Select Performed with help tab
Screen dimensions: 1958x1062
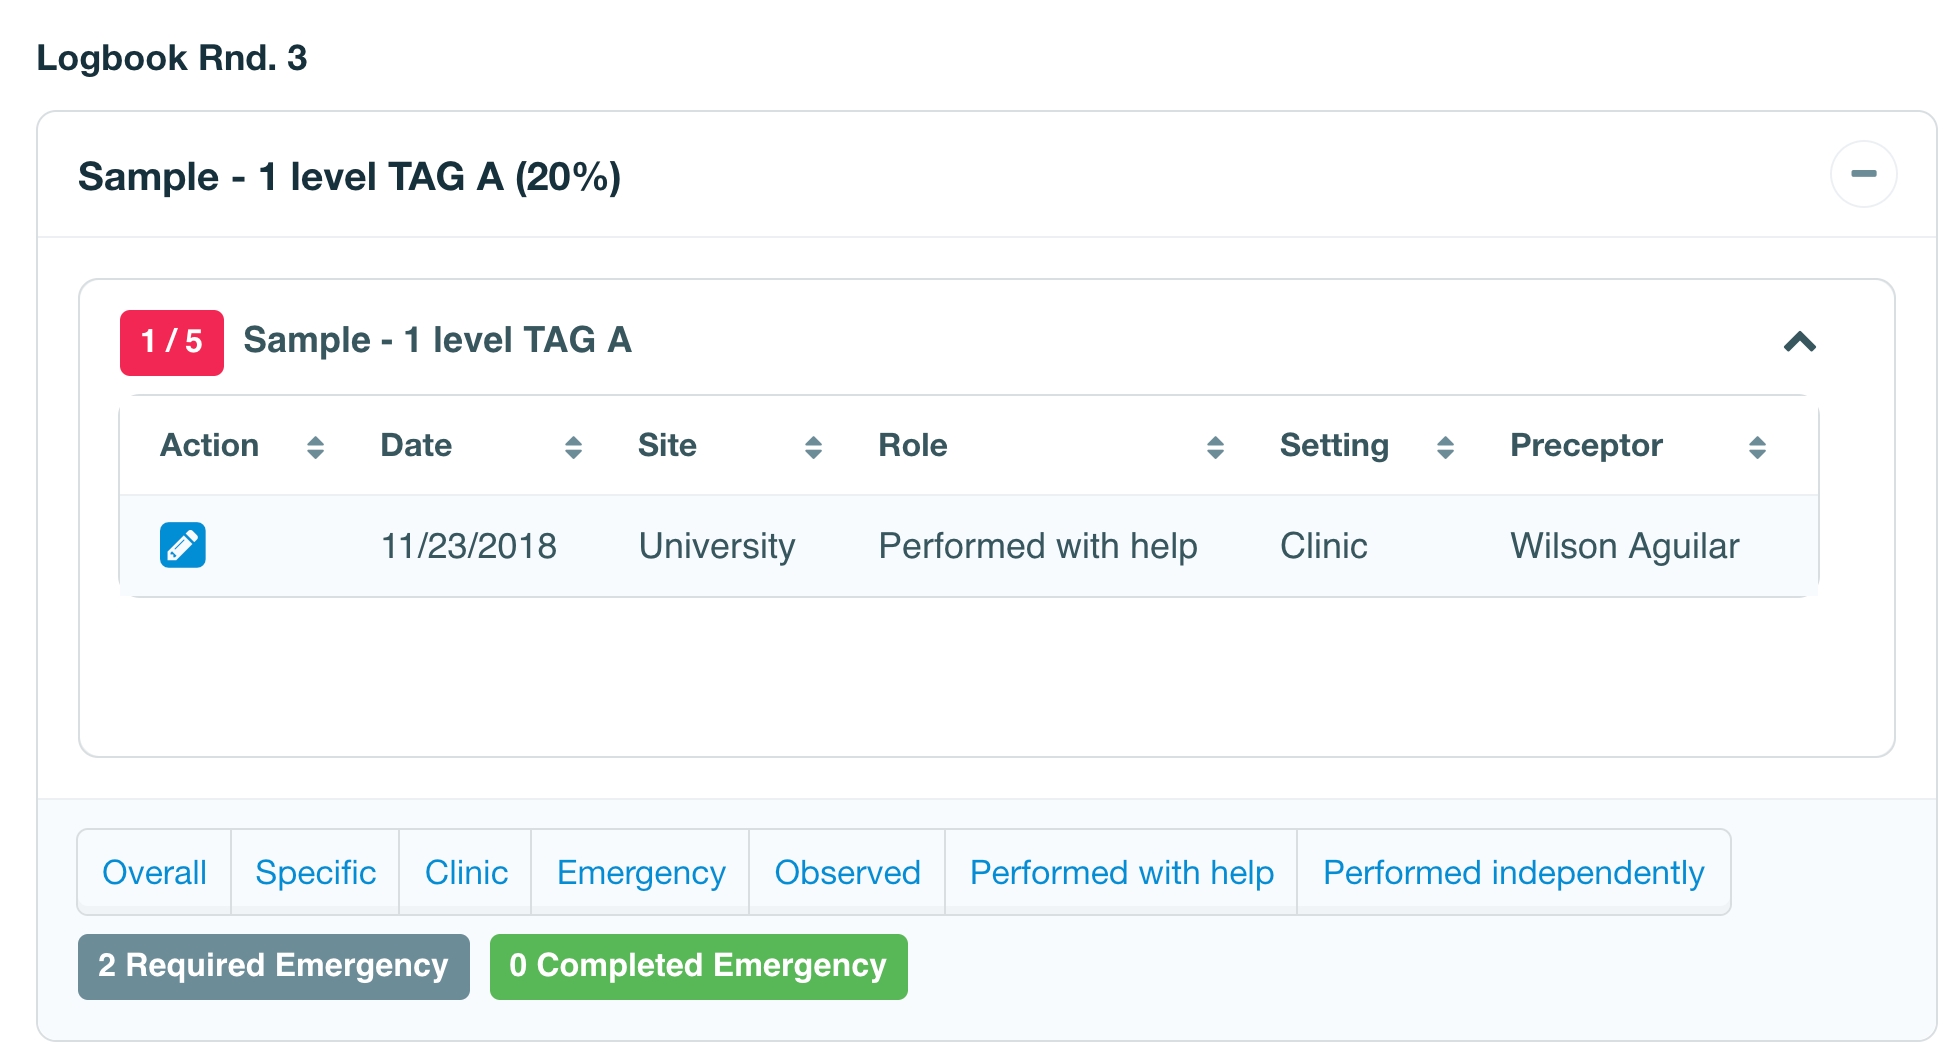pyautogui.click(x=1121, y=872)
